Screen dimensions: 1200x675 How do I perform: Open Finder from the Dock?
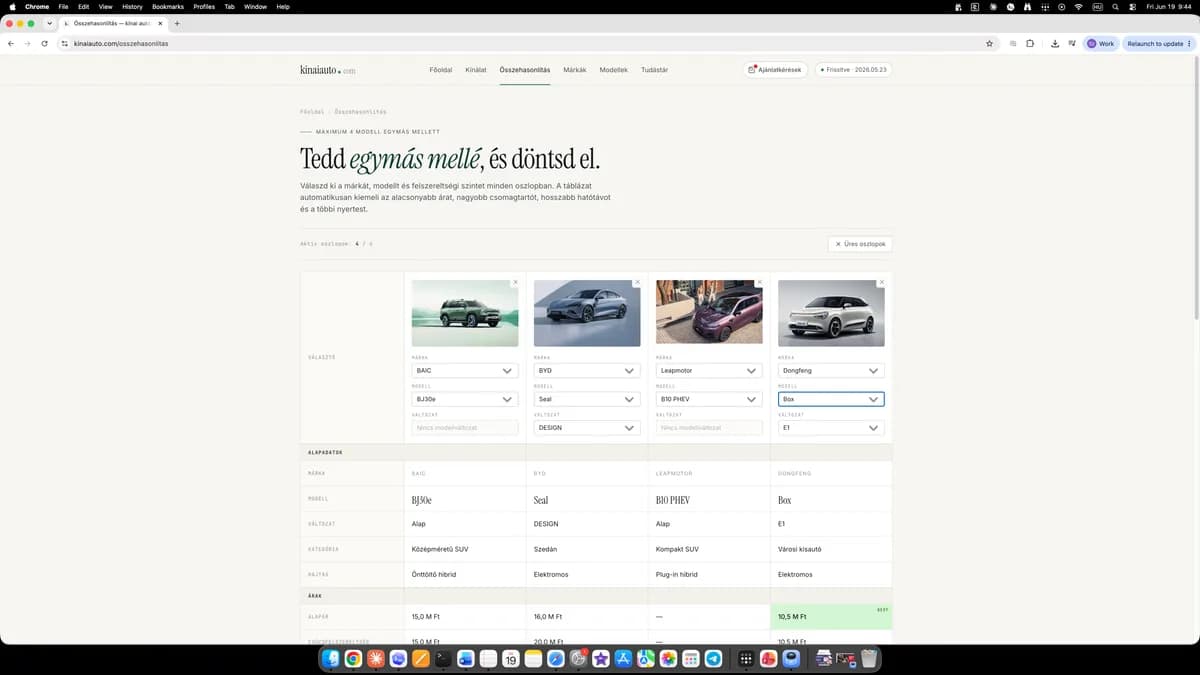click(x=331, y=659)
